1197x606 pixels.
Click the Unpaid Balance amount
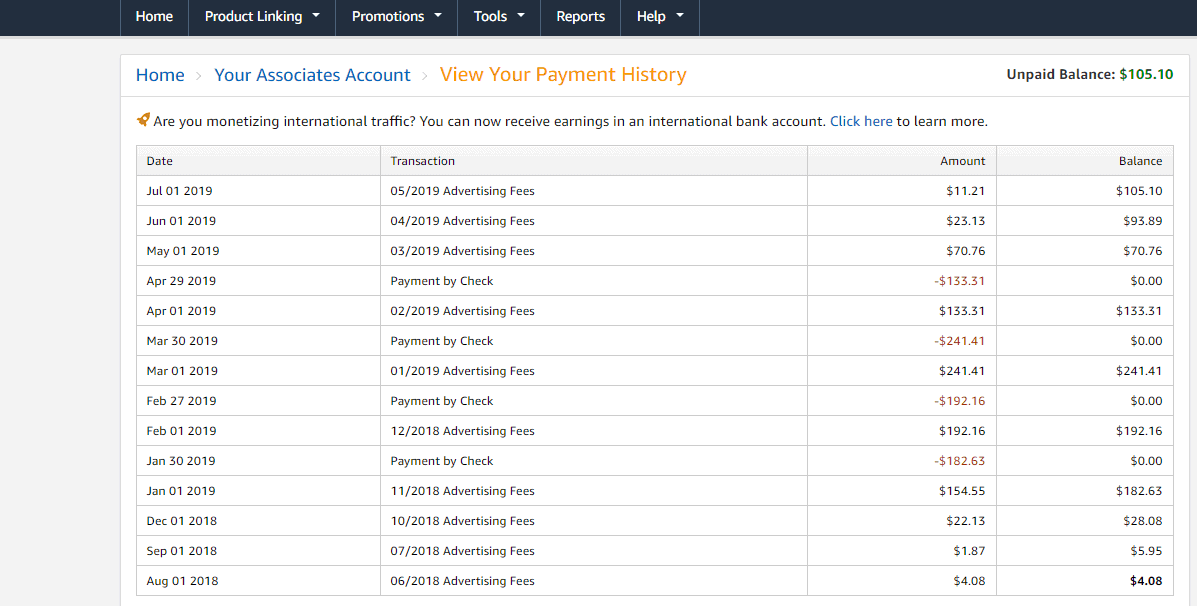tap(1145, 74)
